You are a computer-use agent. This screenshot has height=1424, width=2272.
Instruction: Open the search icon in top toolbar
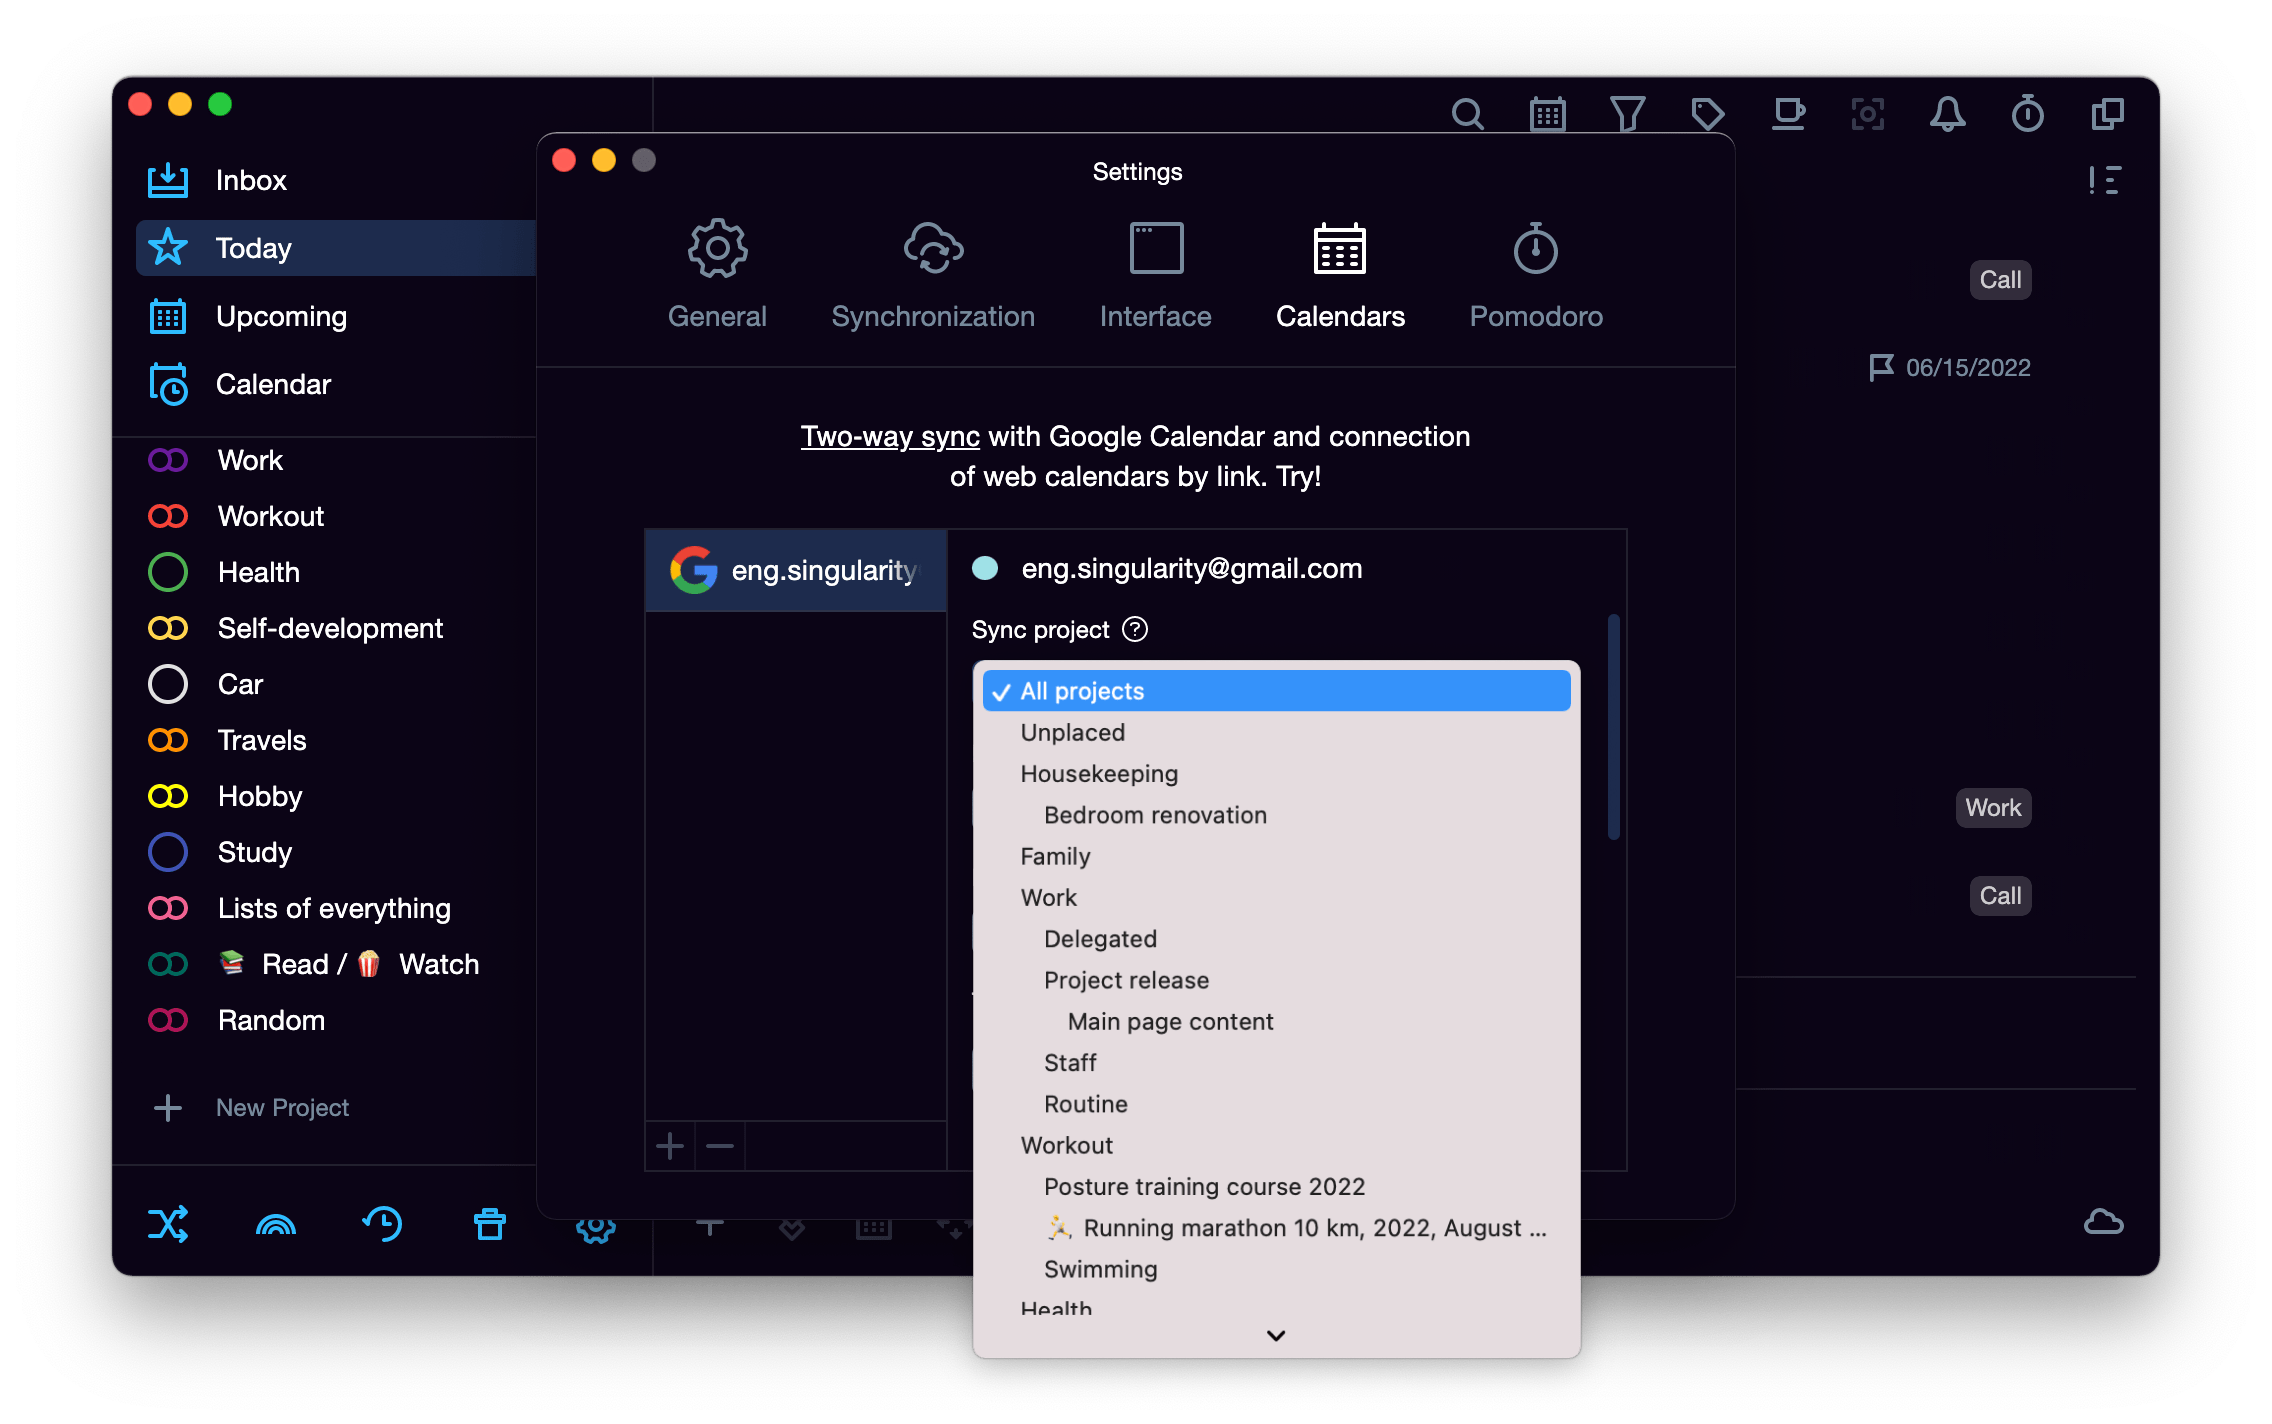[x=1467, y=114]
